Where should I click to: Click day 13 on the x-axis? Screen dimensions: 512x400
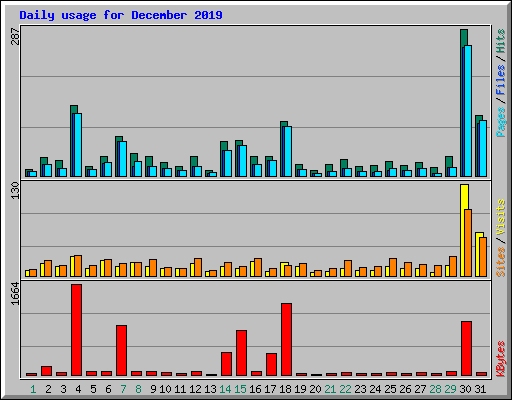click(210, 389)
